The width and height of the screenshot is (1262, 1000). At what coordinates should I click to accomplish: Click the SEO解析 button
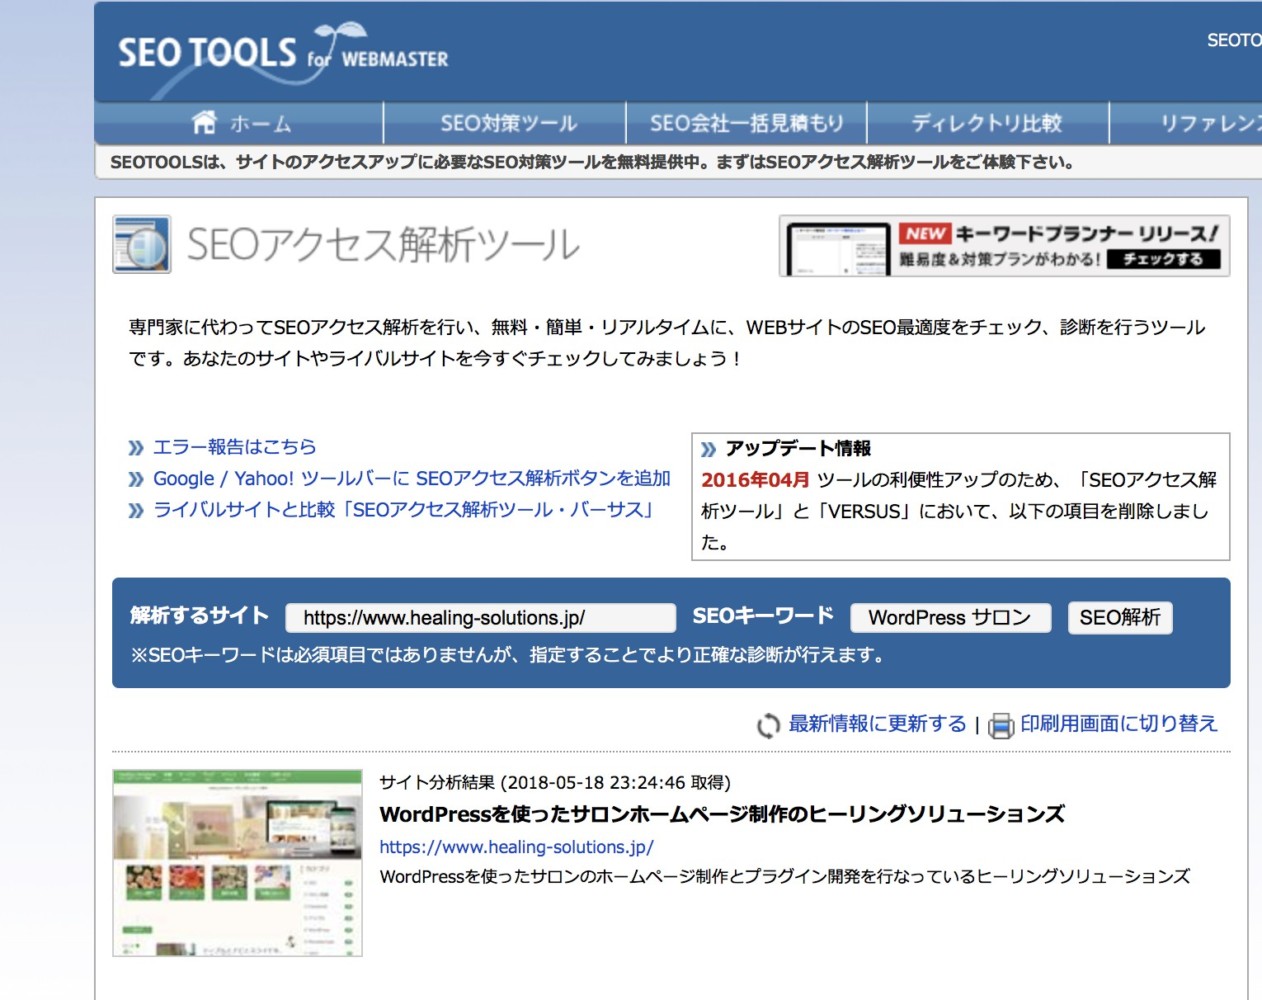pyautogui.click(x=1120, y=617)
